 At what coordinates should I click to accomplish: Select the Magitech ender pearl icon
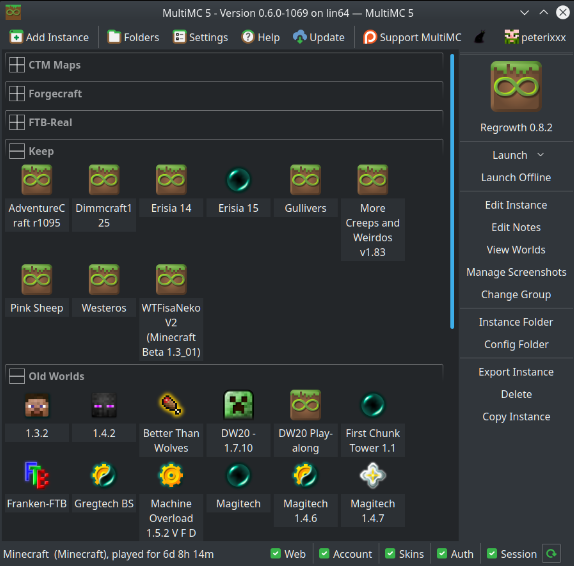(238, 475)
